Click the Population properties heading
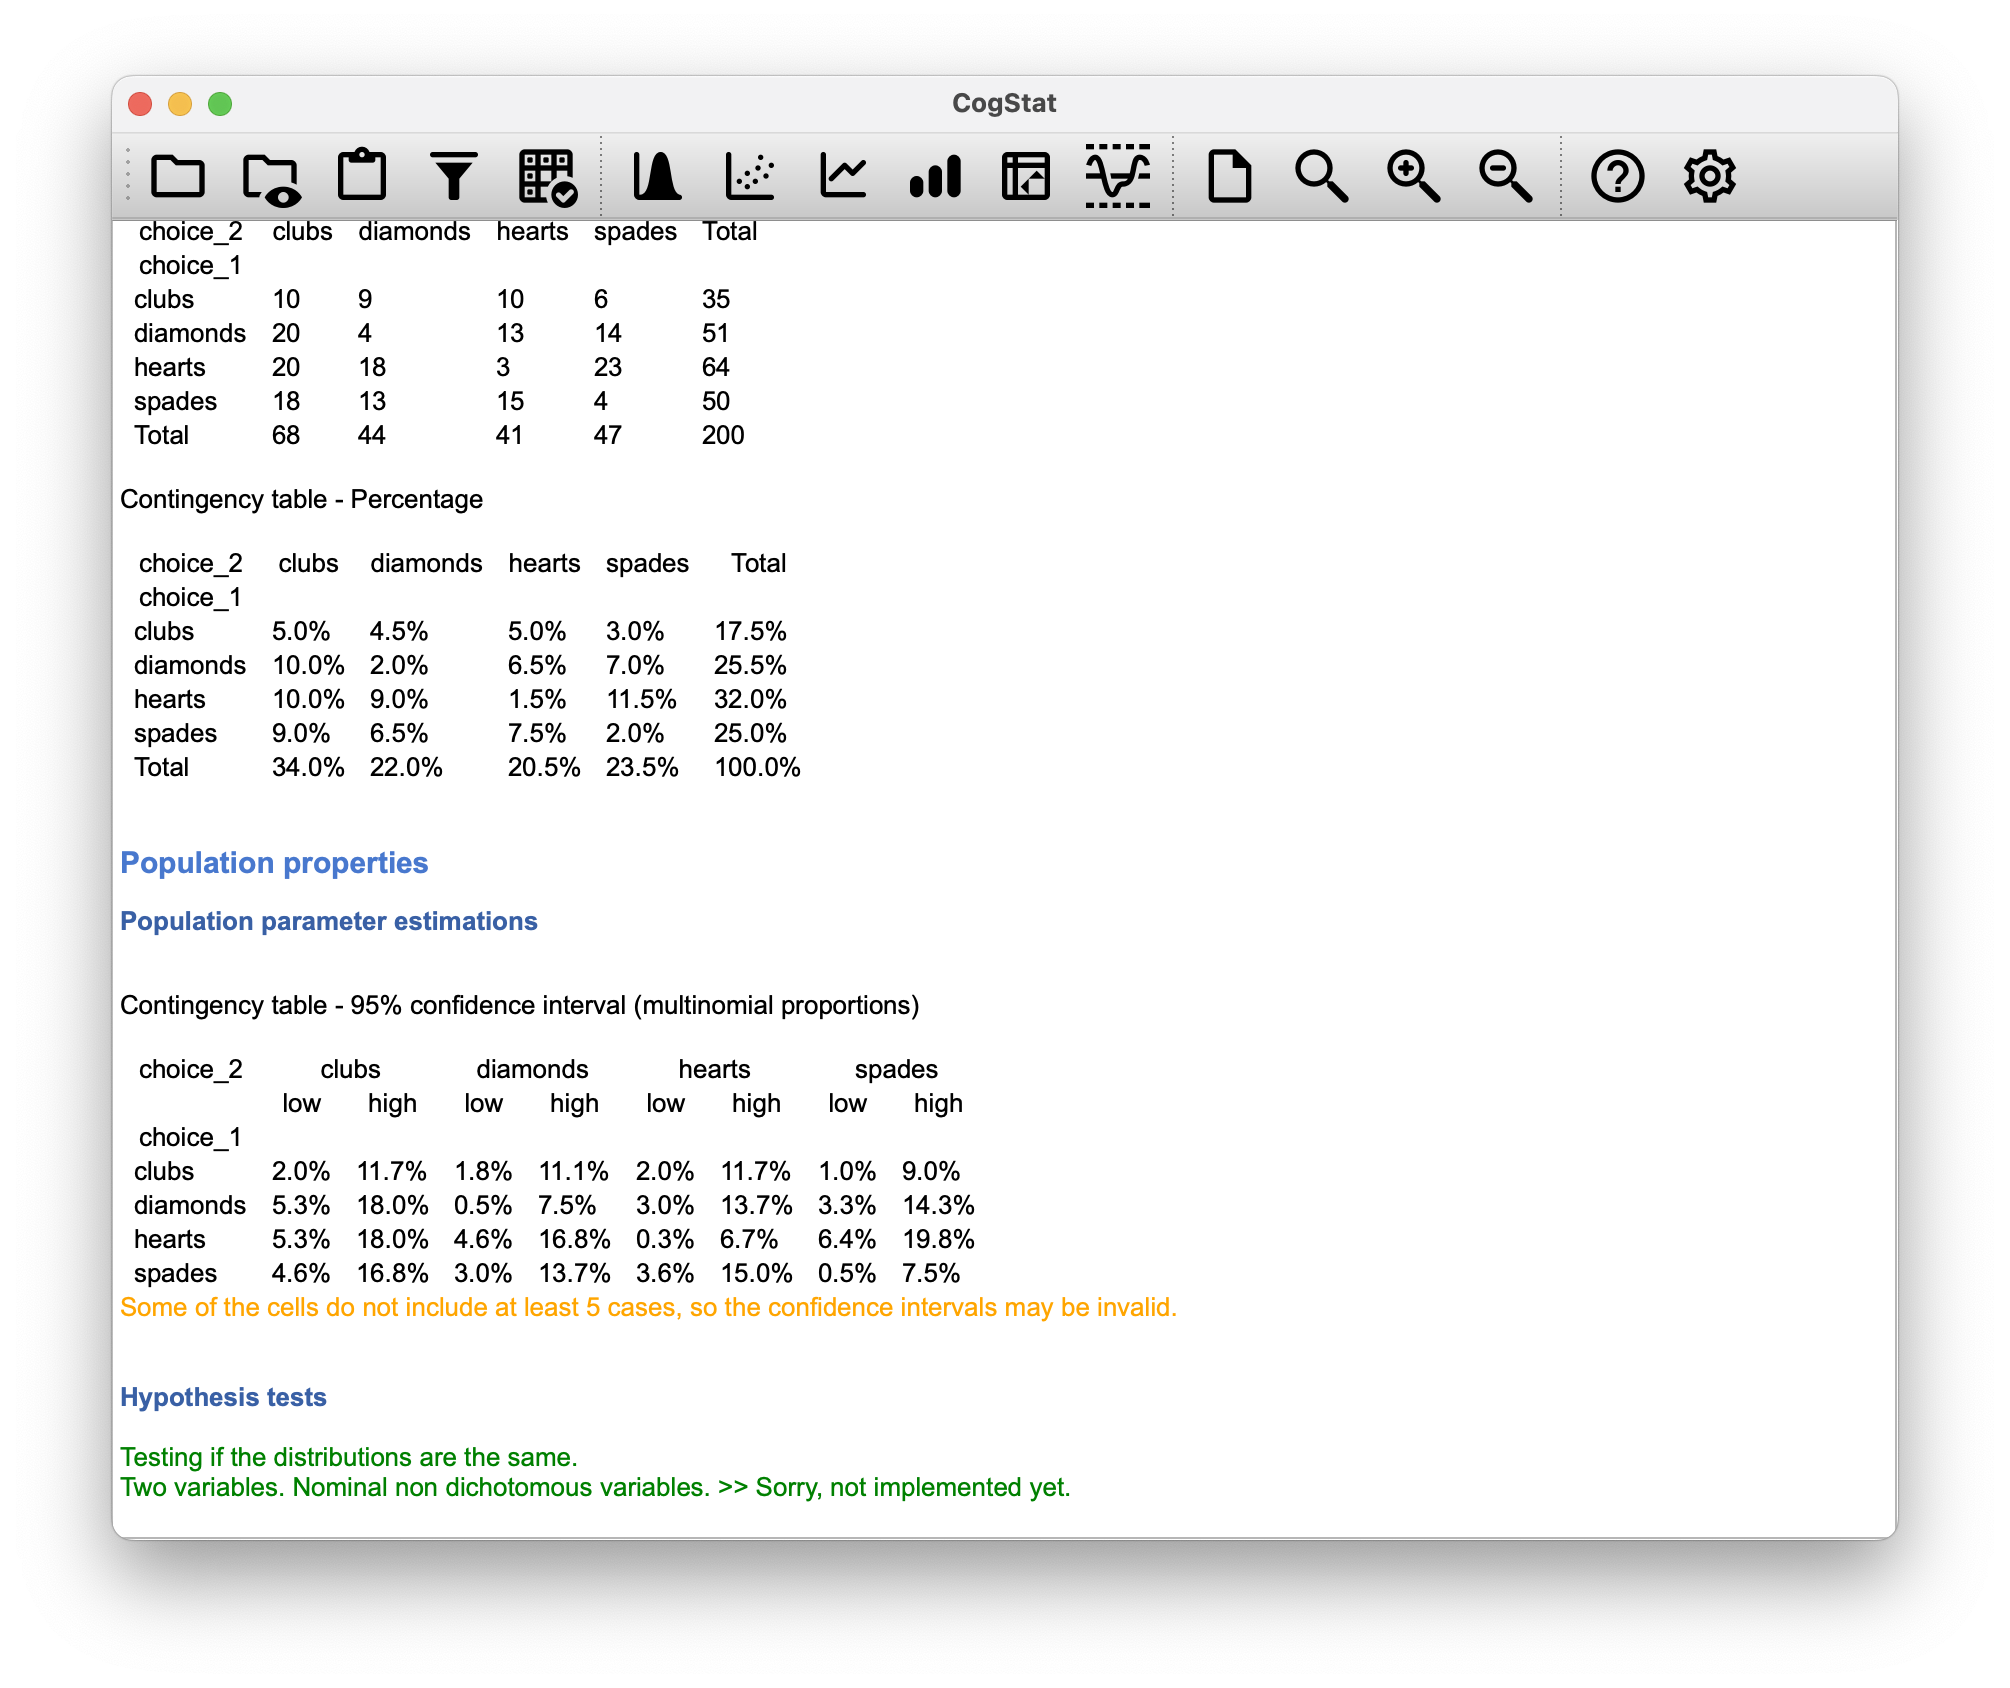 point(273,862)
